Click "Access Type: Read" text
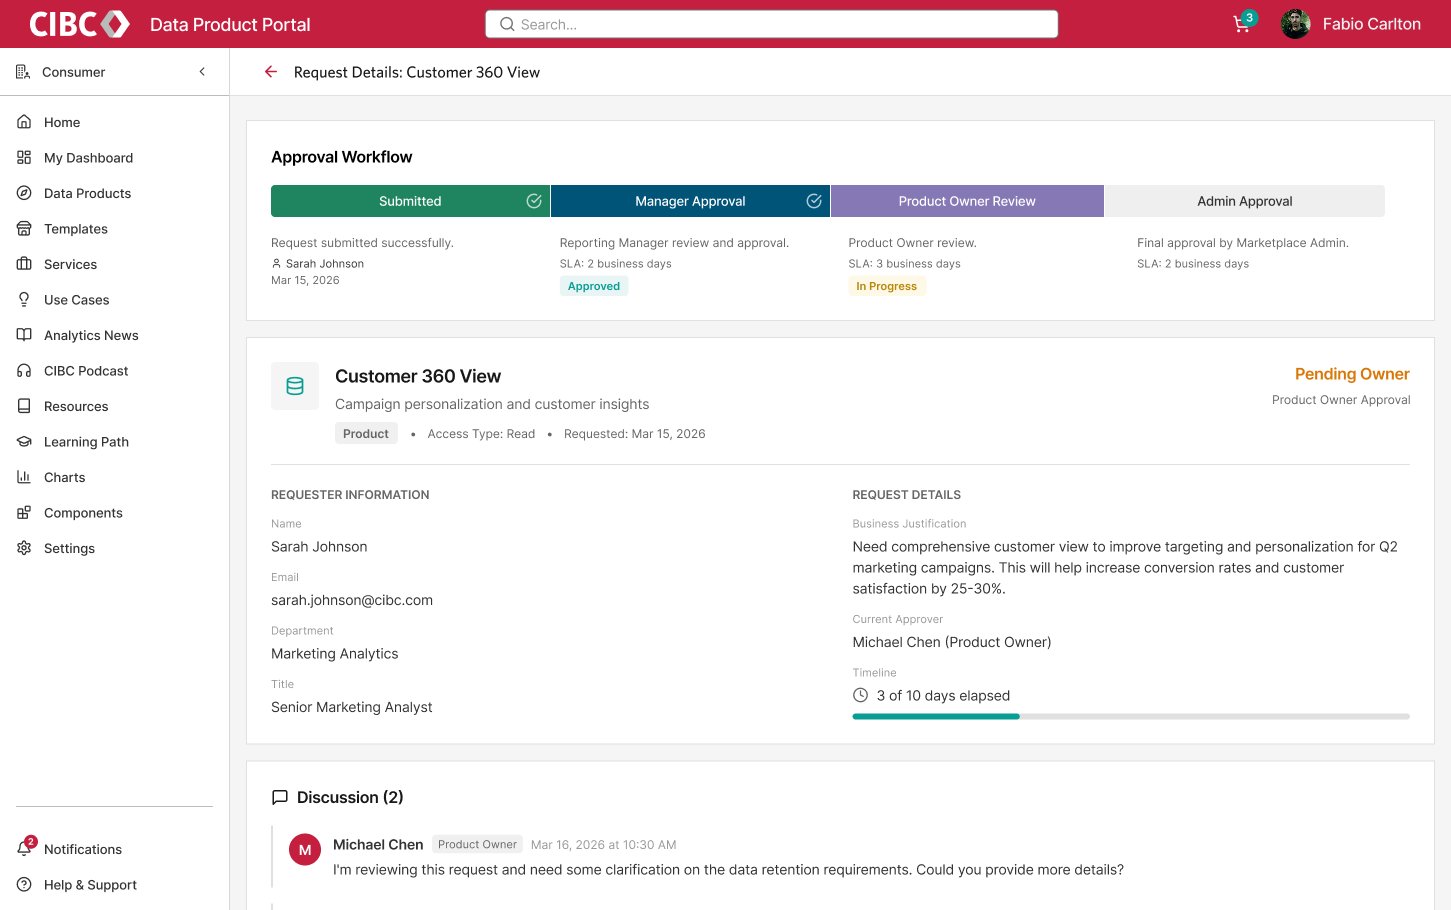The width and height of the screenshot is (1451, 910). pyautogui.click(x=481, y=434)
